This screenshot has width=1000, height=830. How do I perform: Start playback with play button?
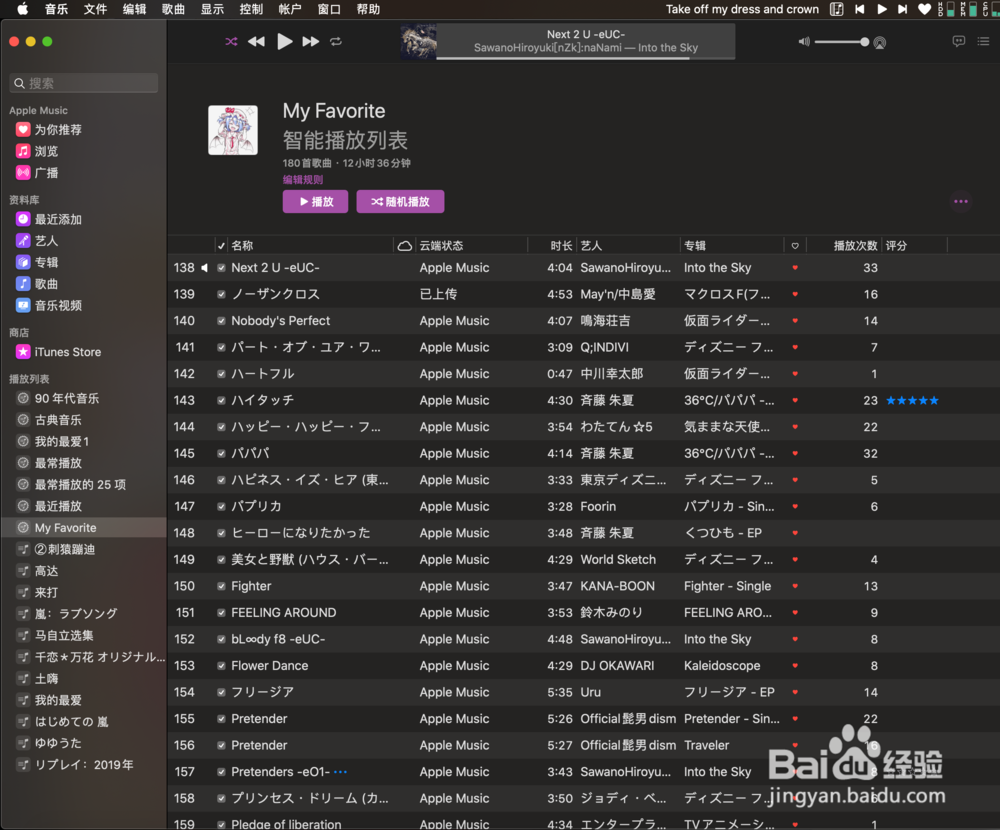(284, 41)
